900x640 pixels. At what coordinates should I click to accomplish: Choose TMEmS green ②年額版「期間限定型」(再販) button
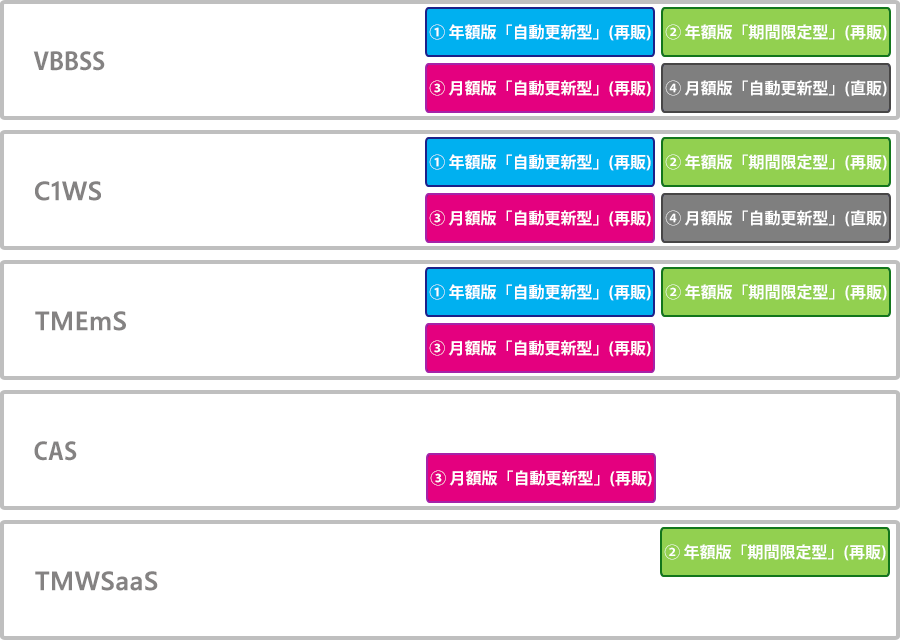coord(775,292)
